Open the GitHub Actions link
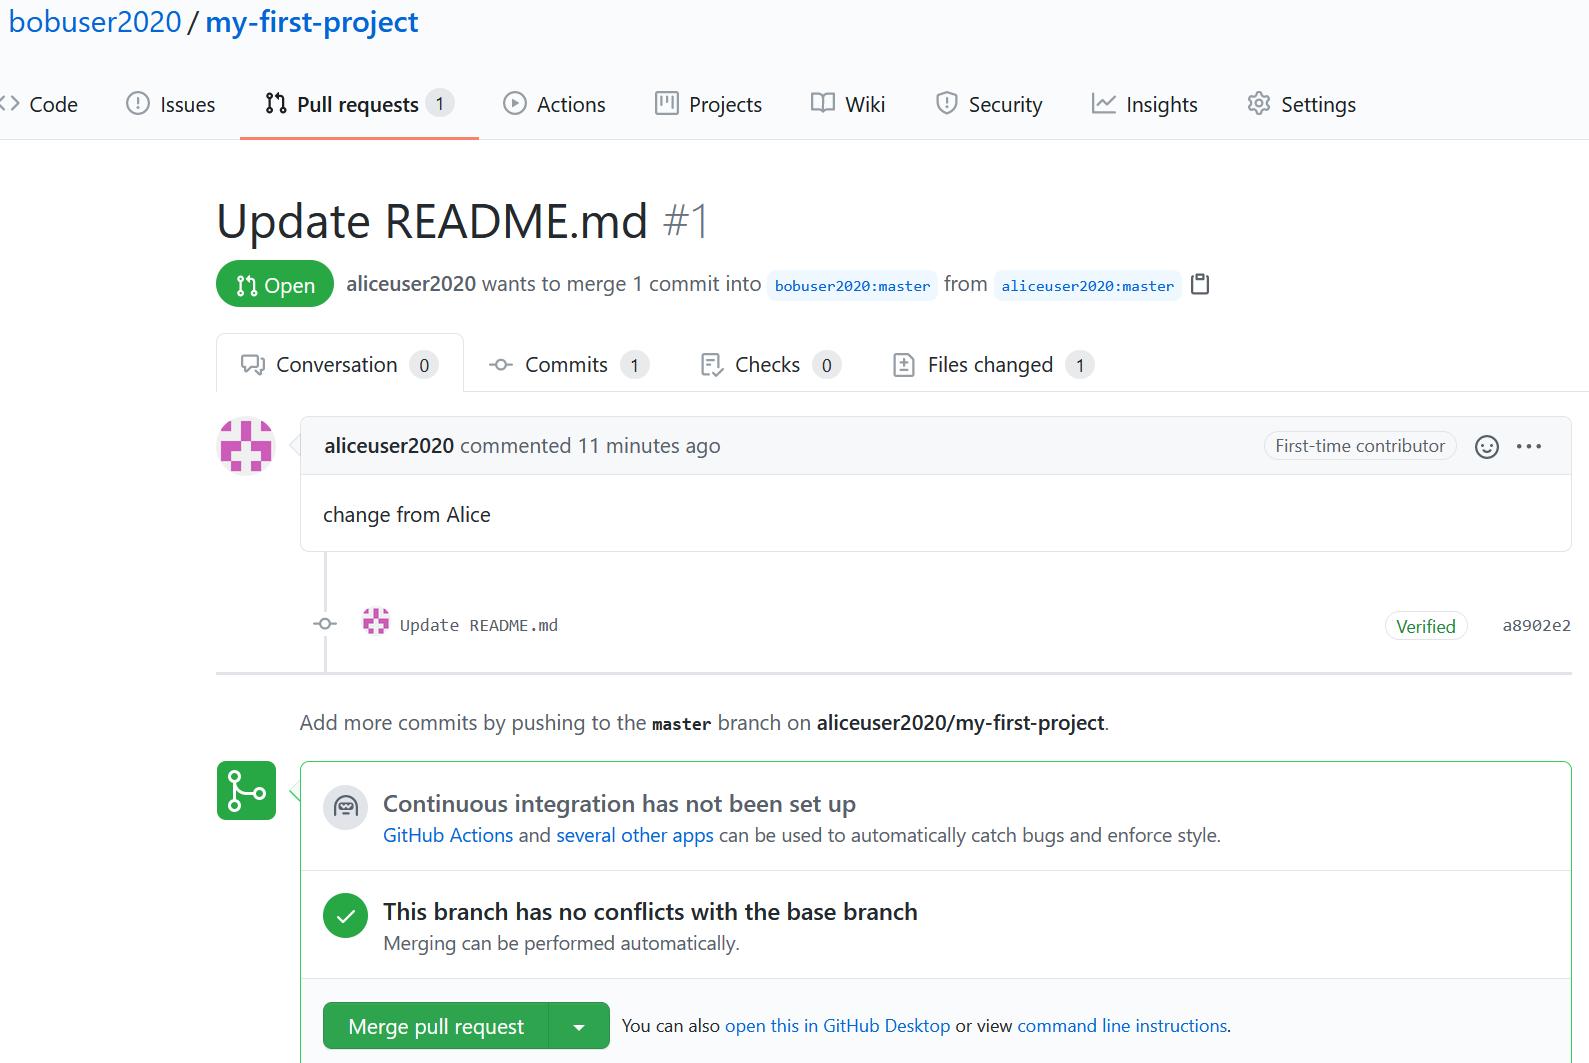The width and height of the screenshot is (1589, 1063). click(x=447, y=836)
